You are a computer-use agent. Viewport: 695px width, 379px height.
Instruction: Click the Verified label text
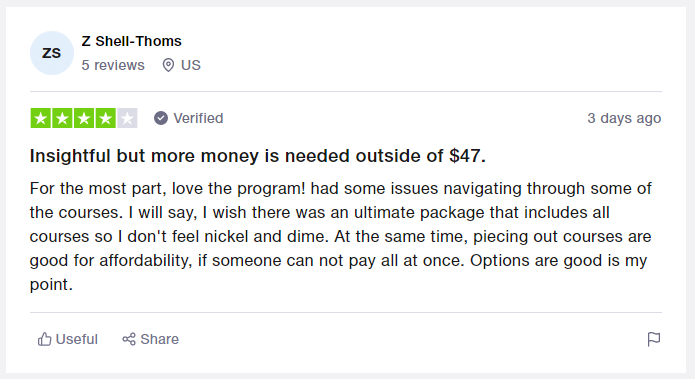[x=198, y=118]
